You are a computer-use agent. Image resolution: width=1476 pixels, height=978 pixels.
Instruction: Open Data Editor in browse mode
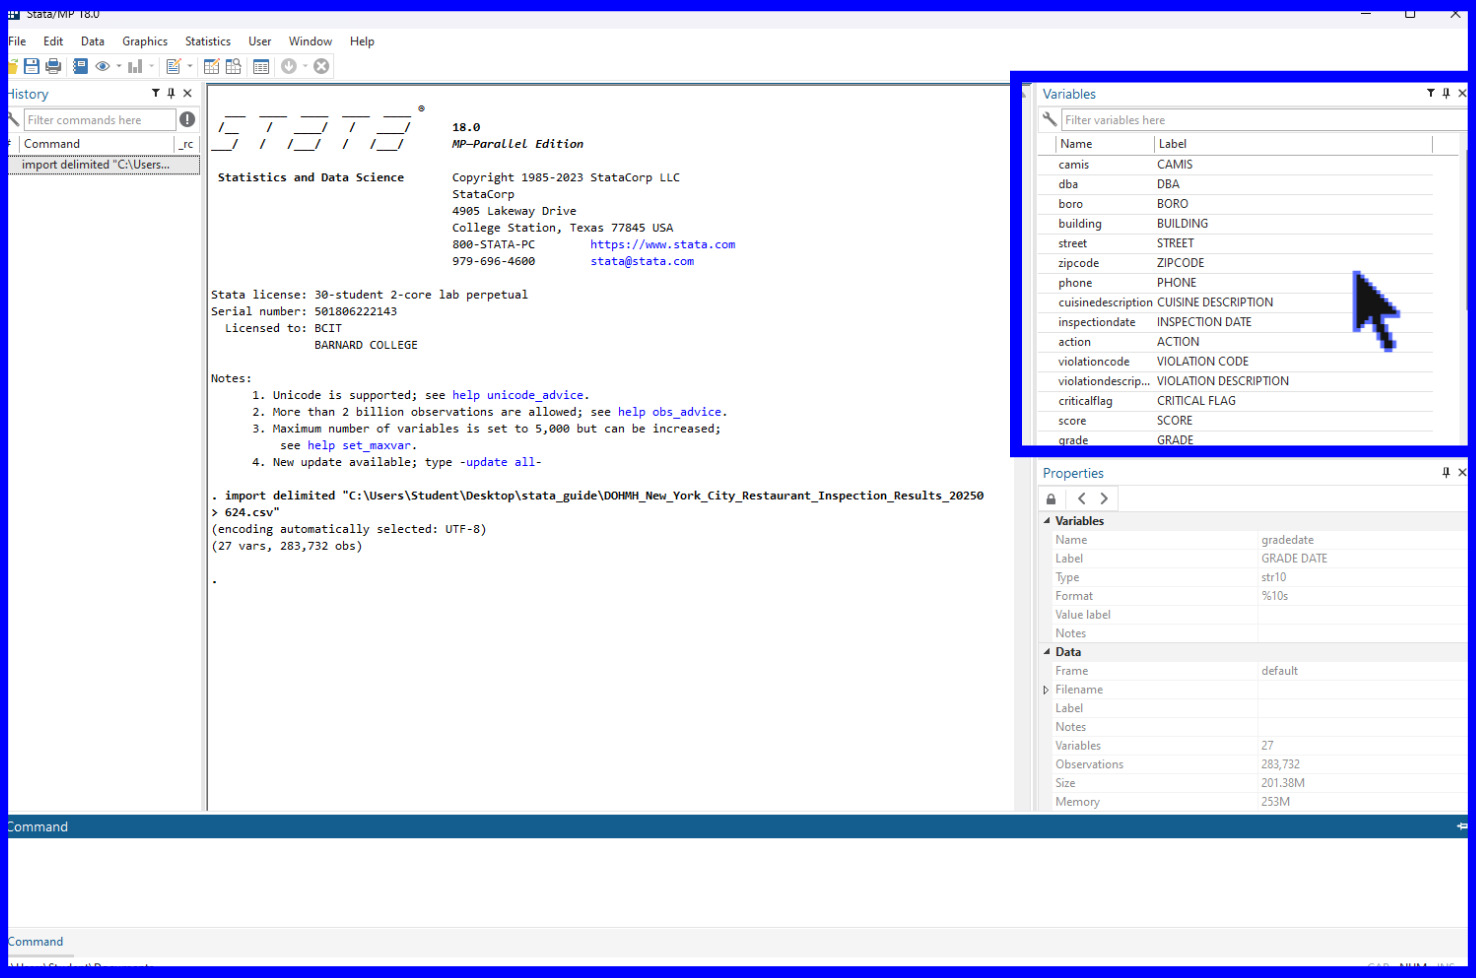pos(234,66)
